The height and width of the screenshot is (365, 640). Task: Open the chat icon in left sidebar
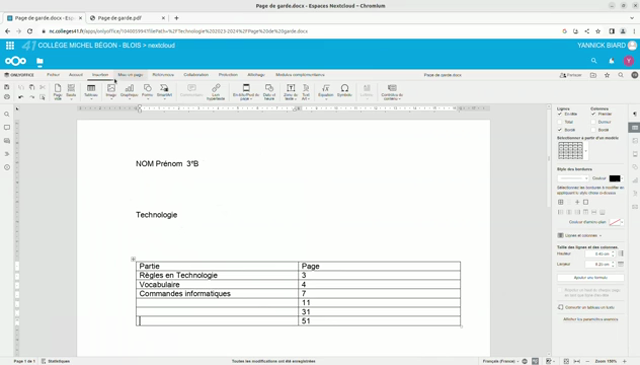[7, 141]
